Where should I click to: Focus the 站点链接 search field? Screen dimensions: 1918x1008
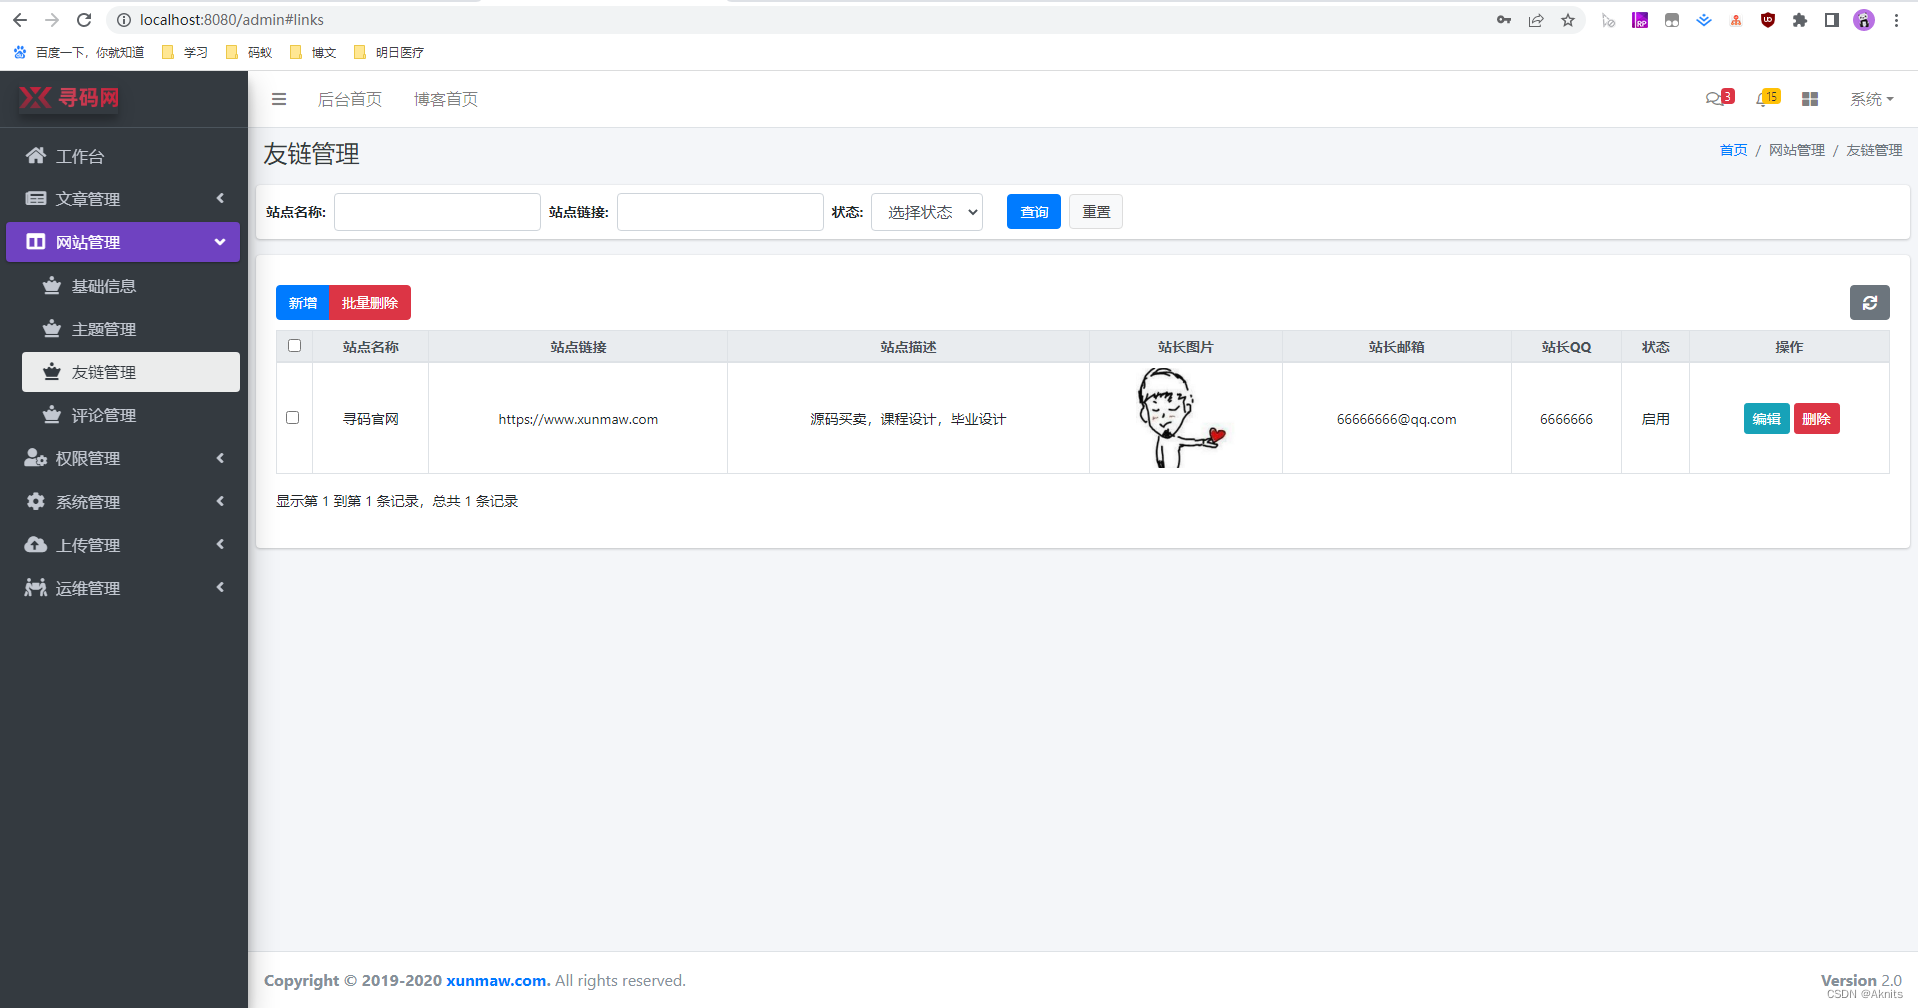pyautogui.click(x=720, y=212)
